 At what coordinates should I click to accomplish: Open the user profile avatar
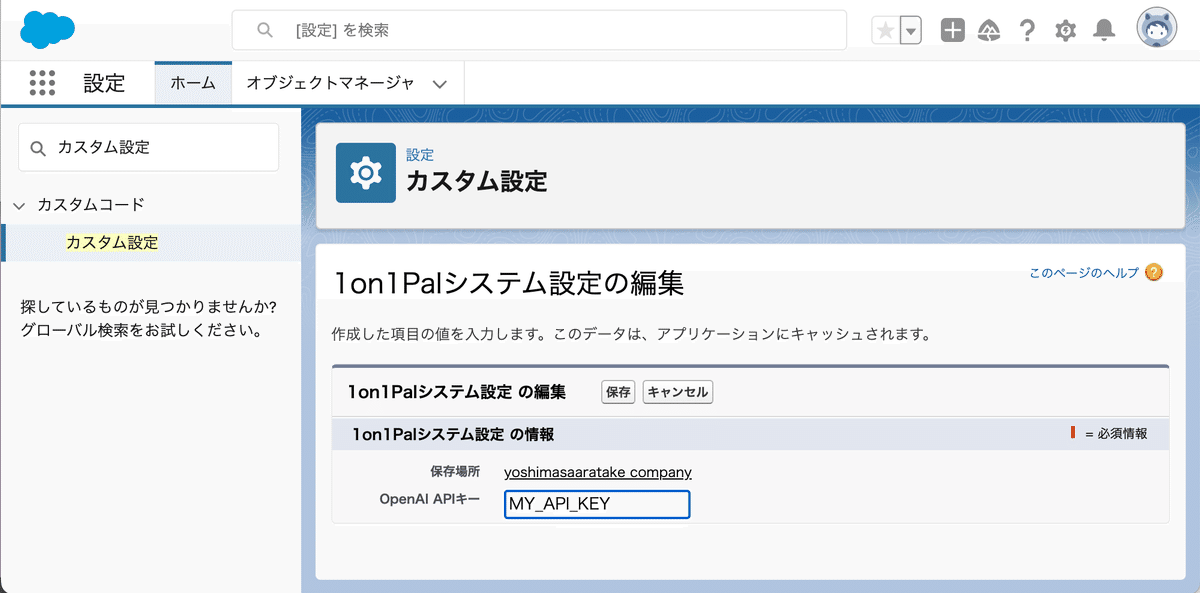[1157, 29]
